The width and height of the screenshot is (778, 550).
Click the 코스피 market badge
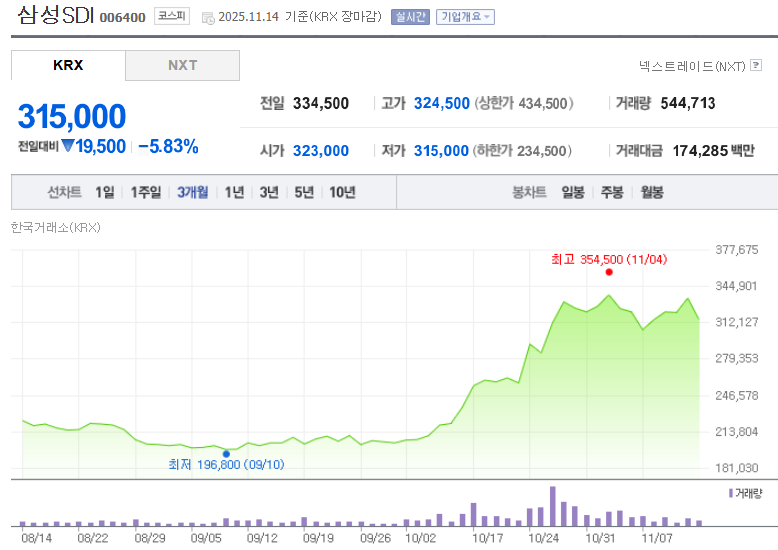point(172,16)
